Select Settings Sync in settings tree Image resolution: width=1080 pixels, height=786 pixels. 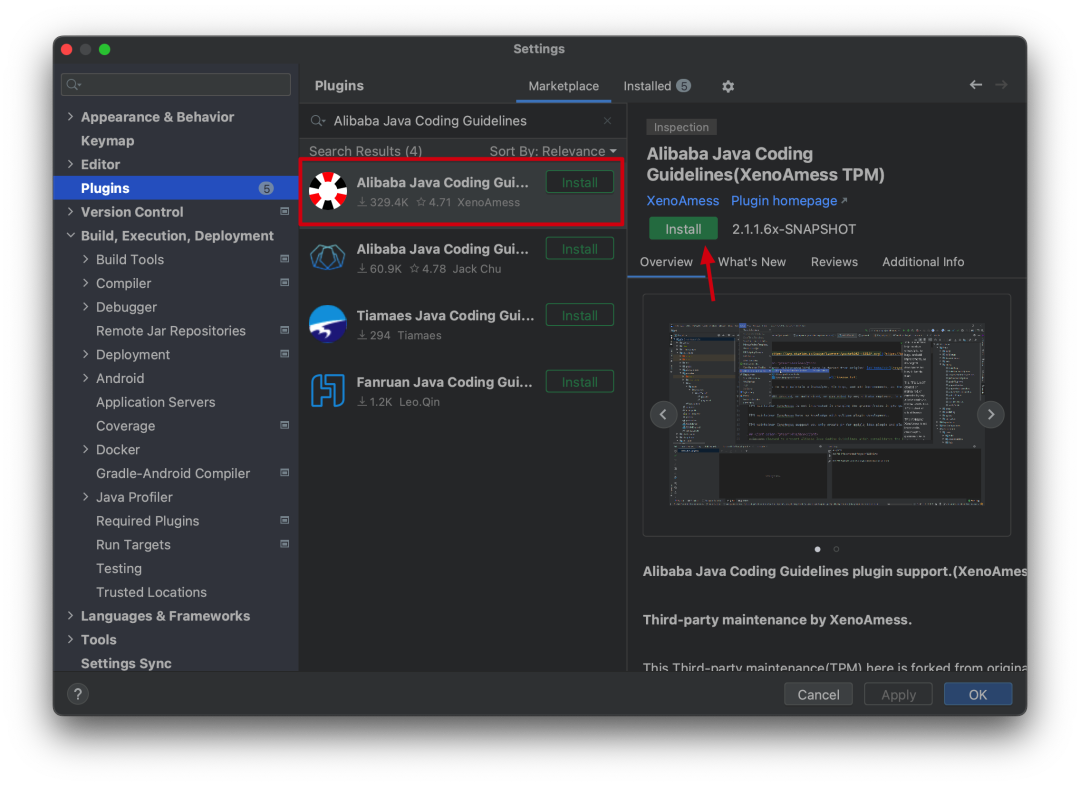pos(126,663)
